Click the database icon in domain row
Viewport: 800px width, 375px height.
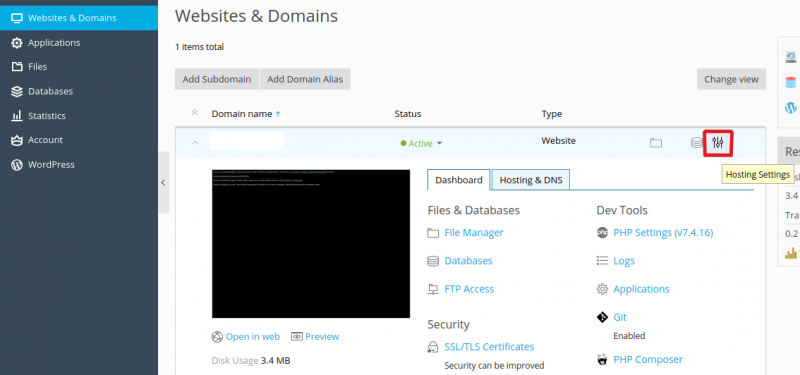(696, 143)
